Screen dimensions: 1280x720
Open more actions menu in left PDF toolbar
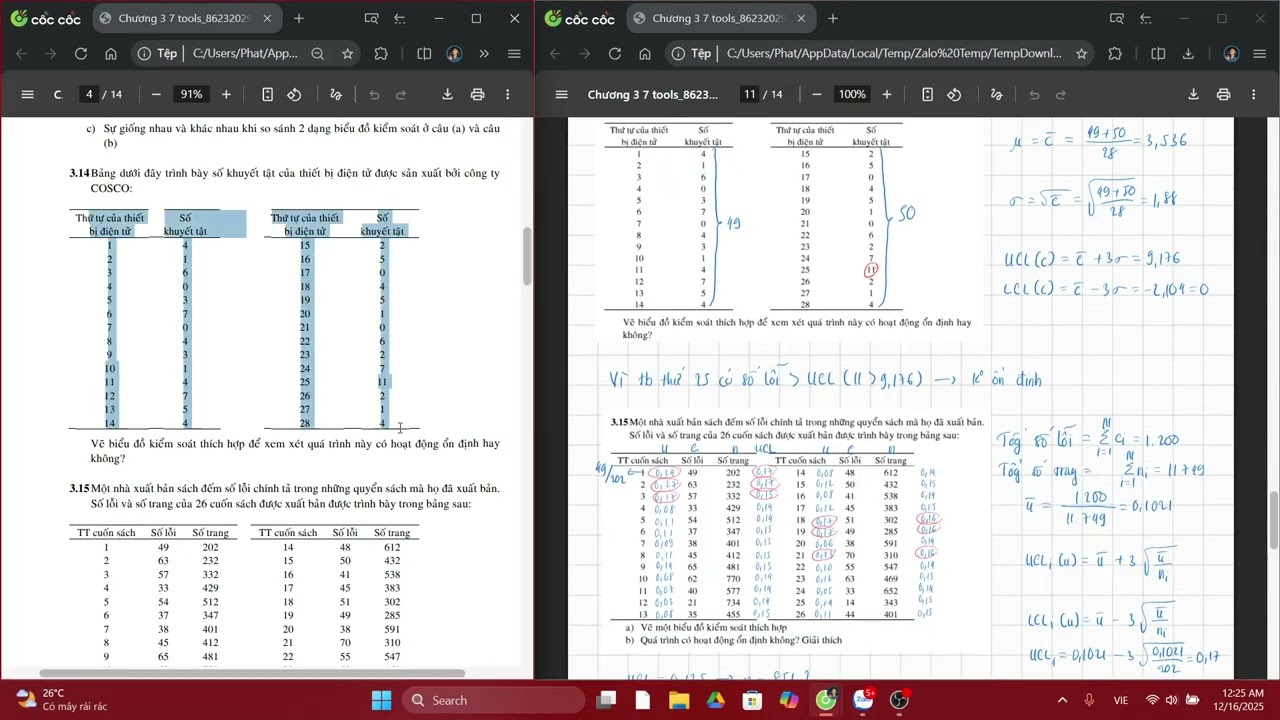click(x=508, y=94)
